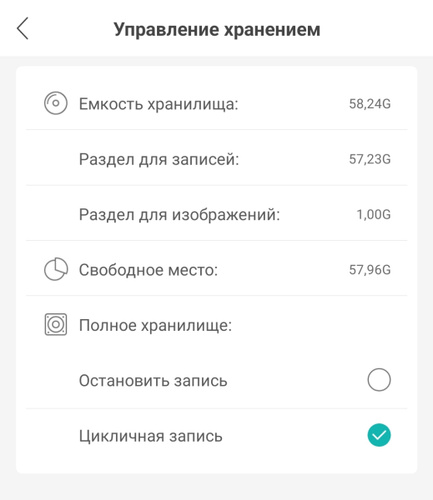The image size is (433, 500).
Task: Open the Свободное место row
Action: pos(217,268)
